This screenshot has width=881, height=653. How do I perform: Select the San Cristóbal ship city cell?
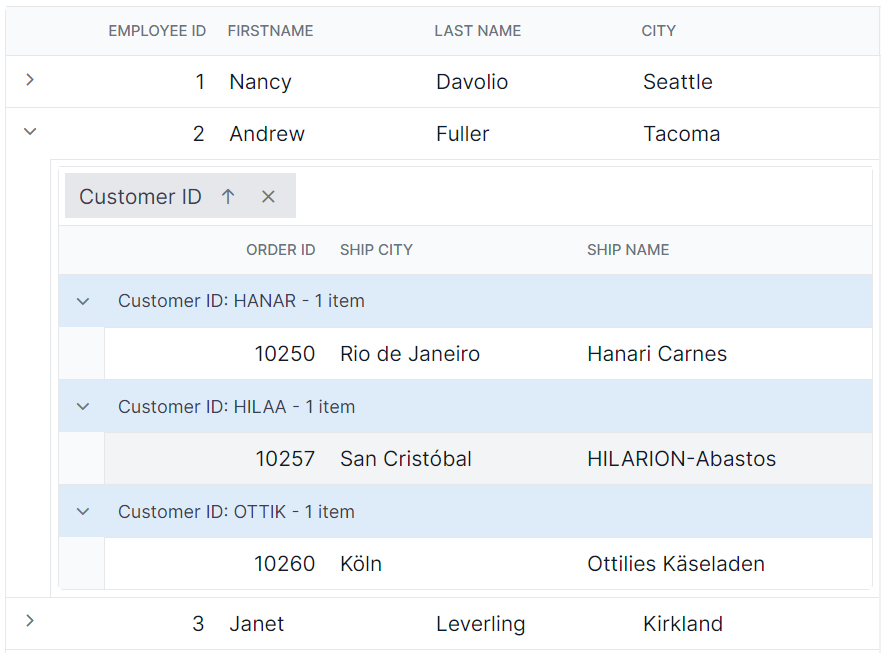406,459
